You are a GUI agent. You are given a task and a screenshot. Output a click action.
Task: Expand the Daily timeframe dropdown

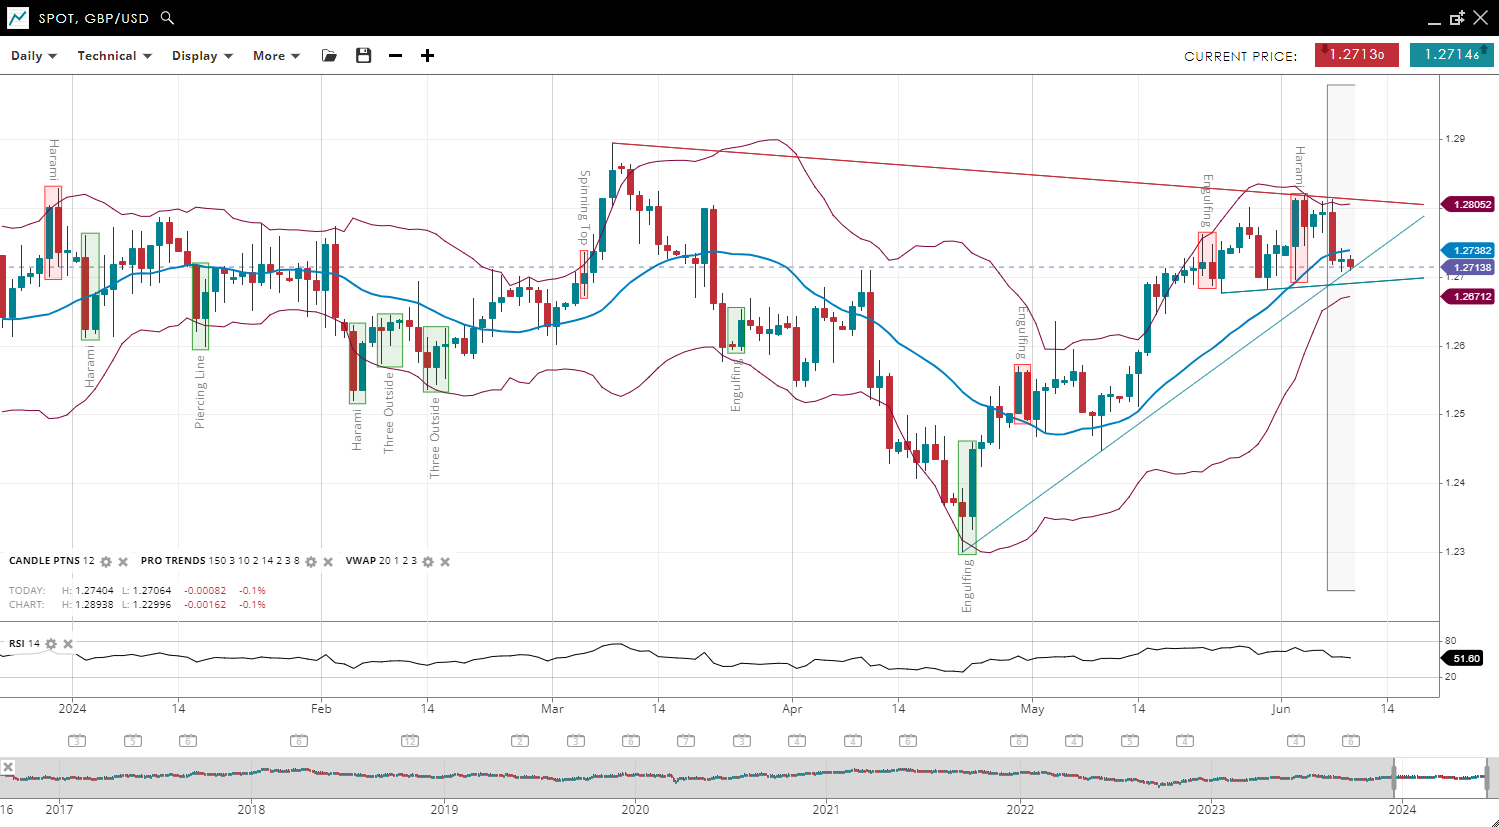[34, 56]
